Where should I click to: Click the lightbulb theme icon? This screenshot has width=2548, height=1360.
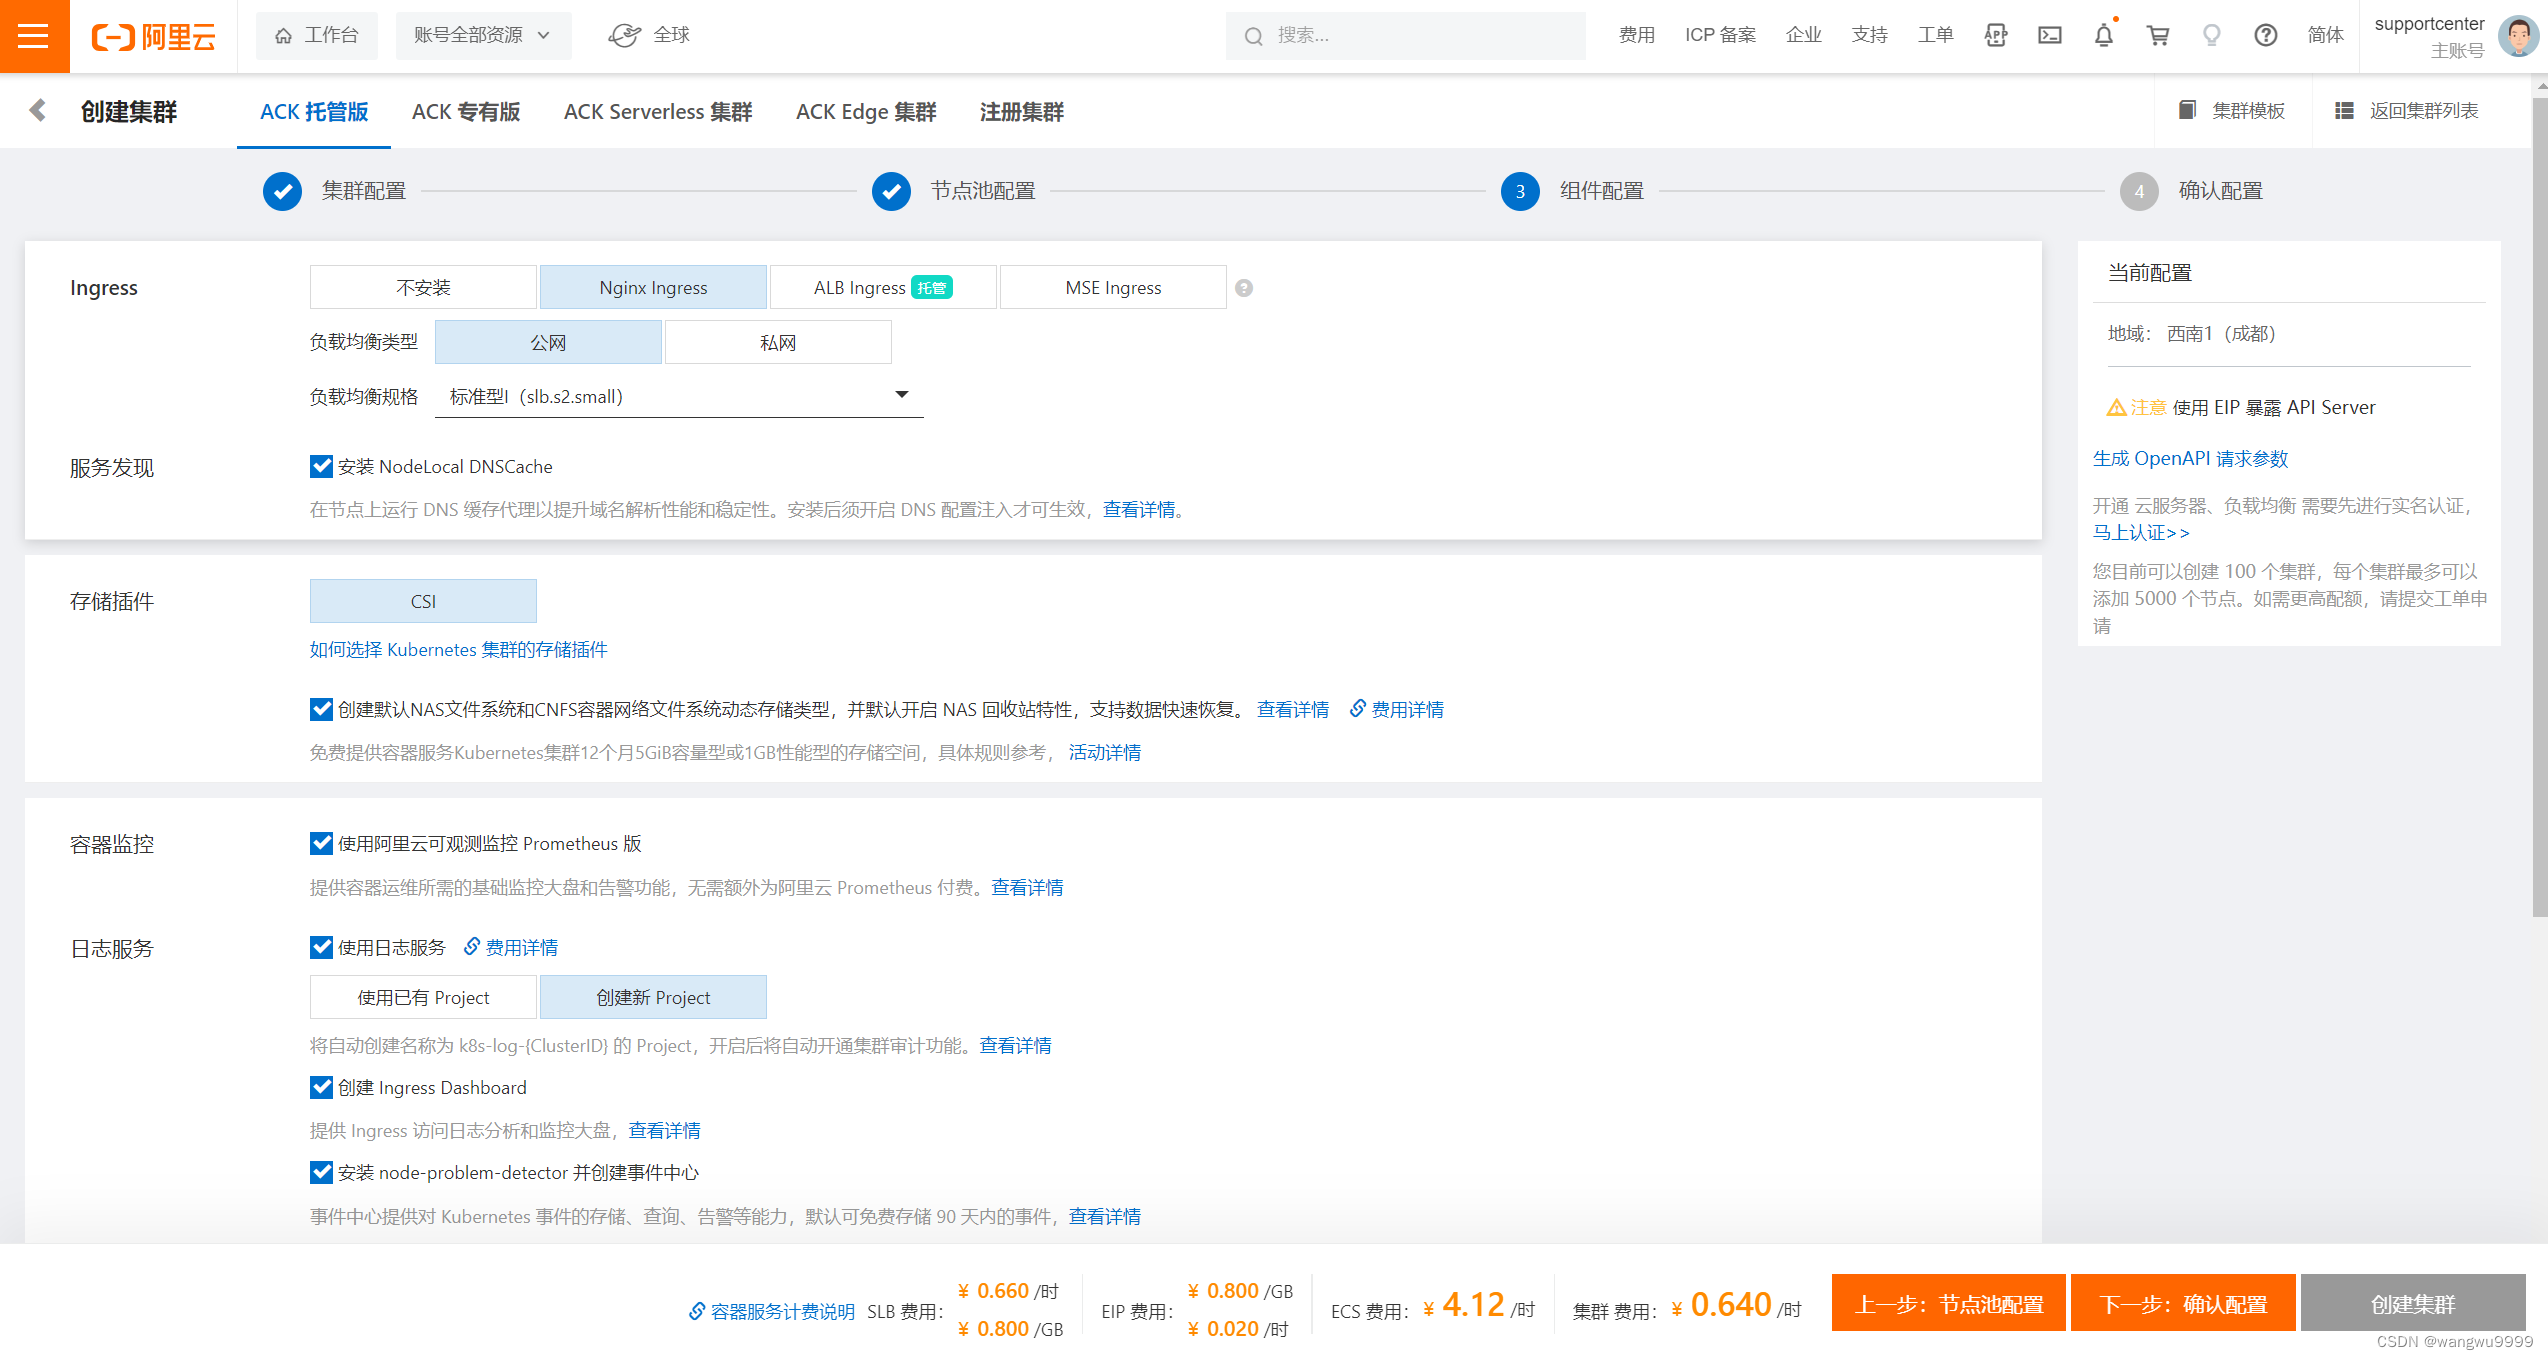pos(2211,35)
